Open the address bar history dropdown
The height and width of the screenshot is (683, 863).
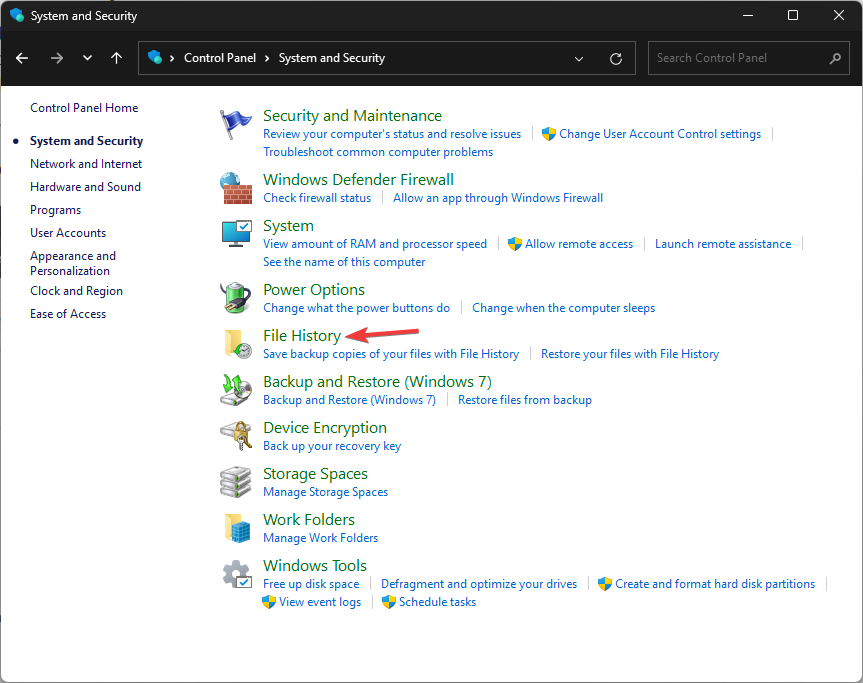(x=579, y=58)
